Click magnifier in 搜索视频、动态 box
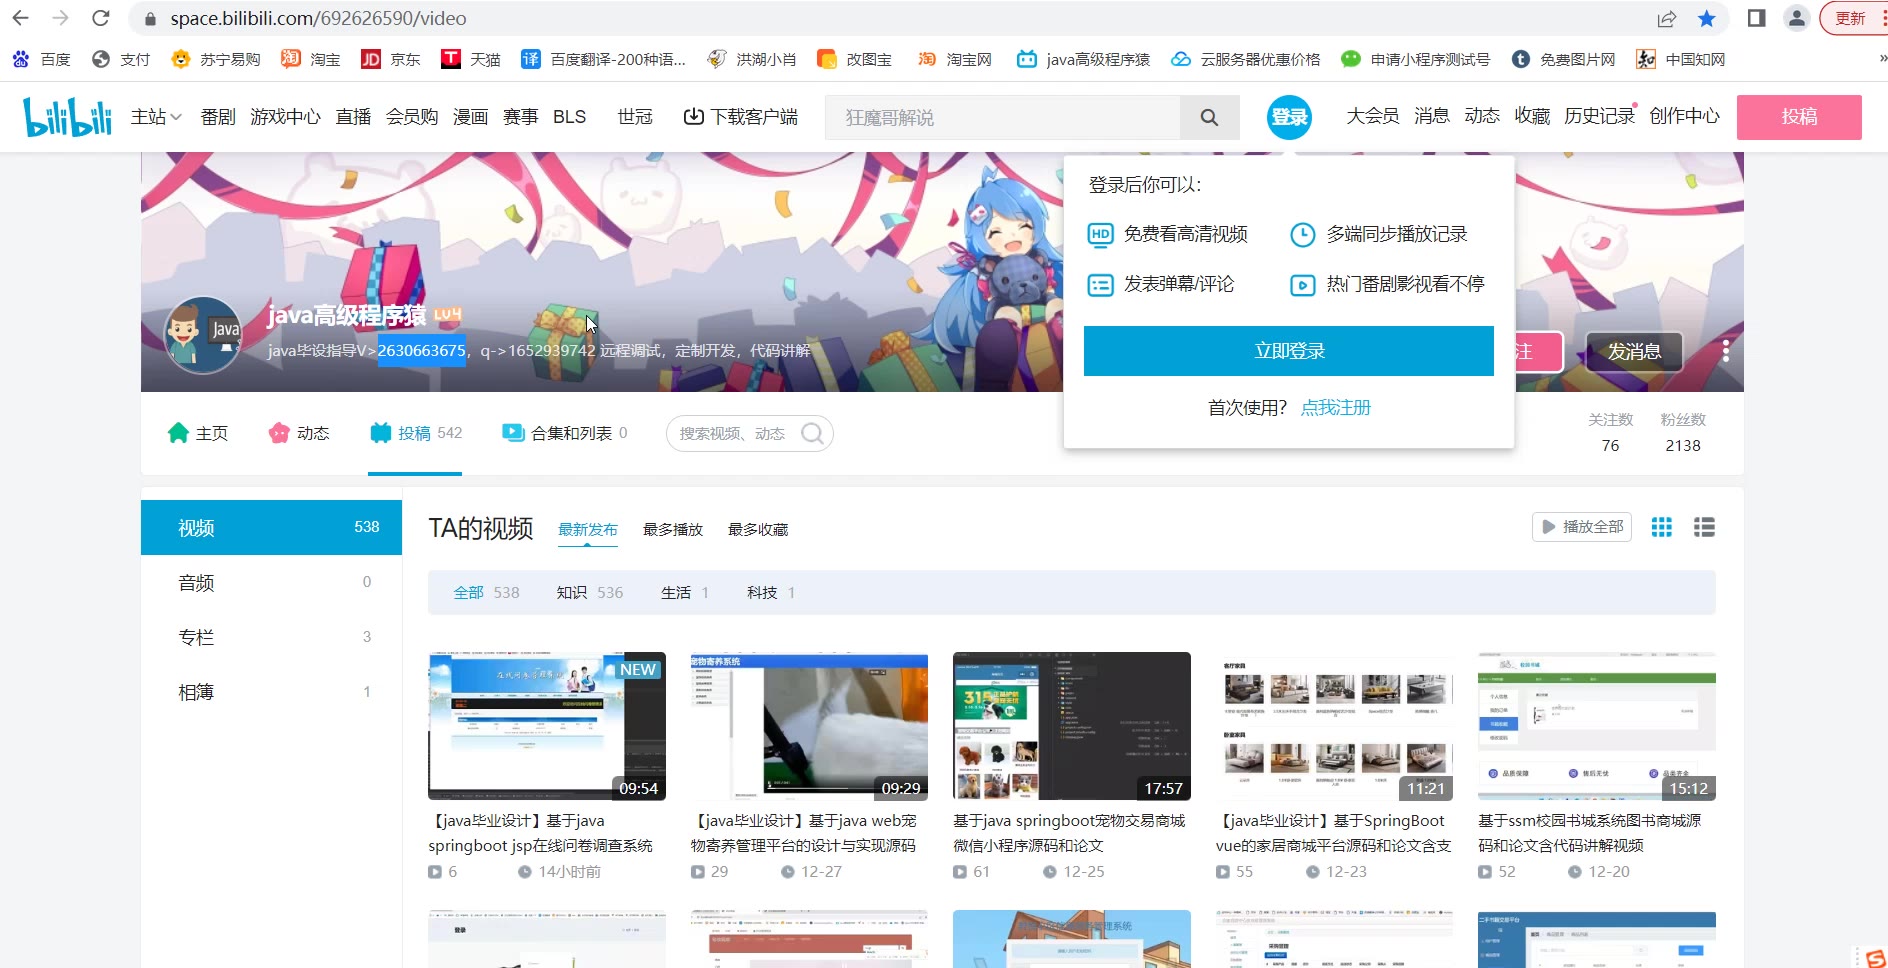This screenshot has width=1888, height=968. 813,433
